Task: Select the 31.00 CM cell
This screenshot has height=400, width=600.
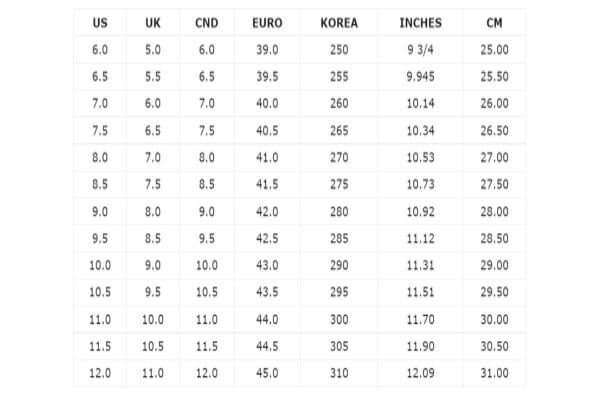Action: pos(494,373)
